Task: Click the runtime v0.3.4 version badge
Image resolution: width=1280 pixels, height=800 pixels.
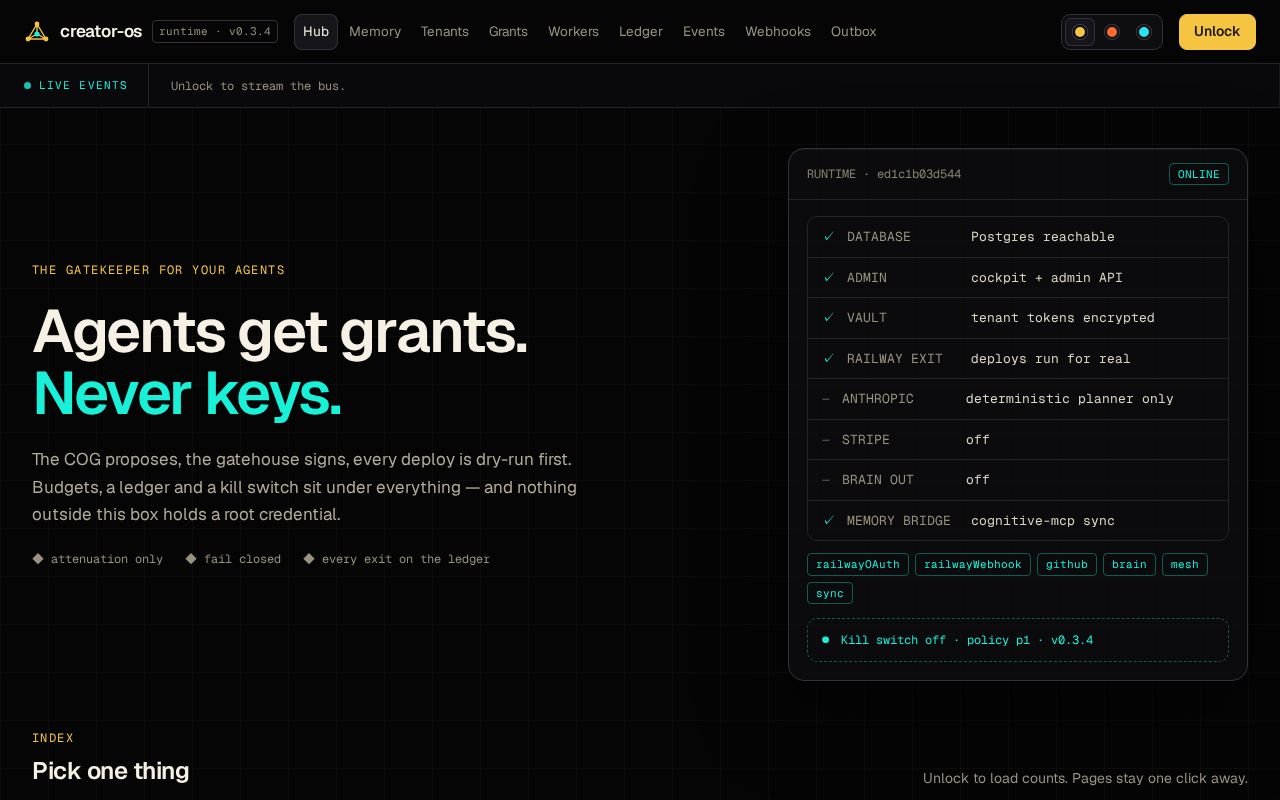Action: (215, 32)
